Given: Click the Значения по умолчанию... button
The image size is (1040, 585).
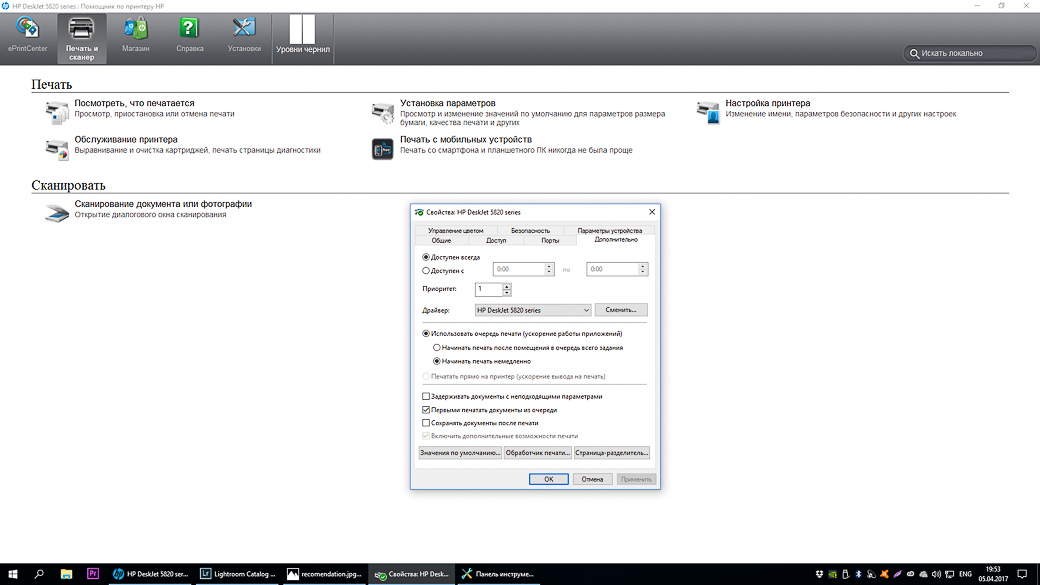Looking at the screenshot, I should pos(460,453).
